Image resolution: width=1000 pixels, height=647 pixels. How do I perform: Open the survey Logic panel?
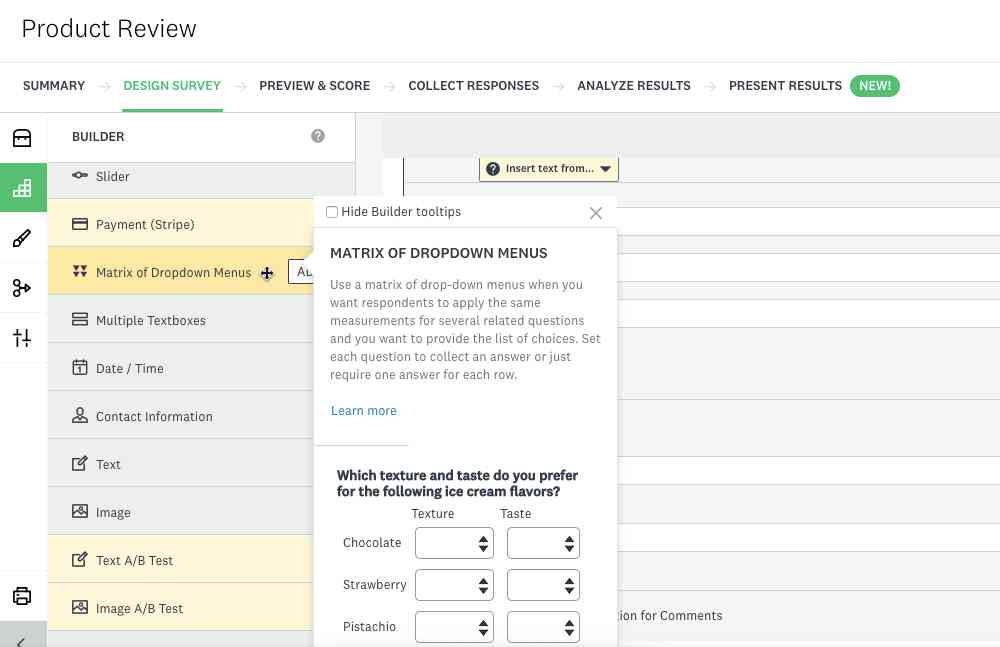[x=22, y=288]
